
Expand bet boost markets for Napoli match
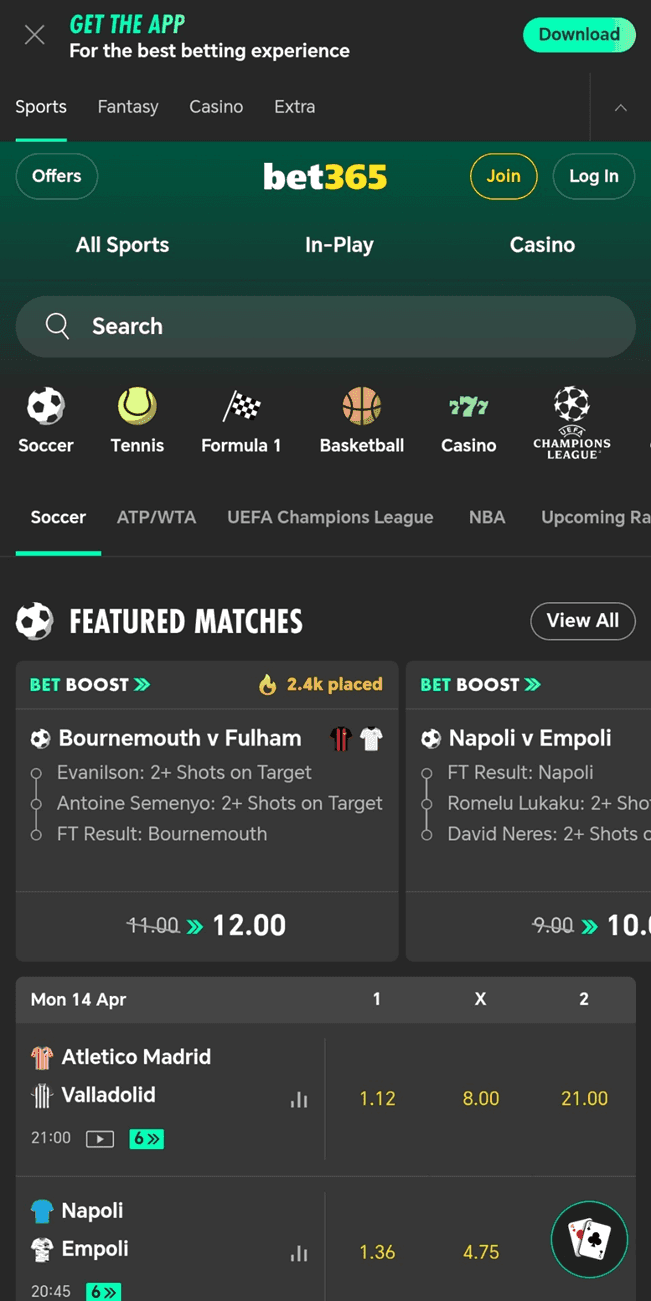pyautogui.click(x=103, y=1291)
